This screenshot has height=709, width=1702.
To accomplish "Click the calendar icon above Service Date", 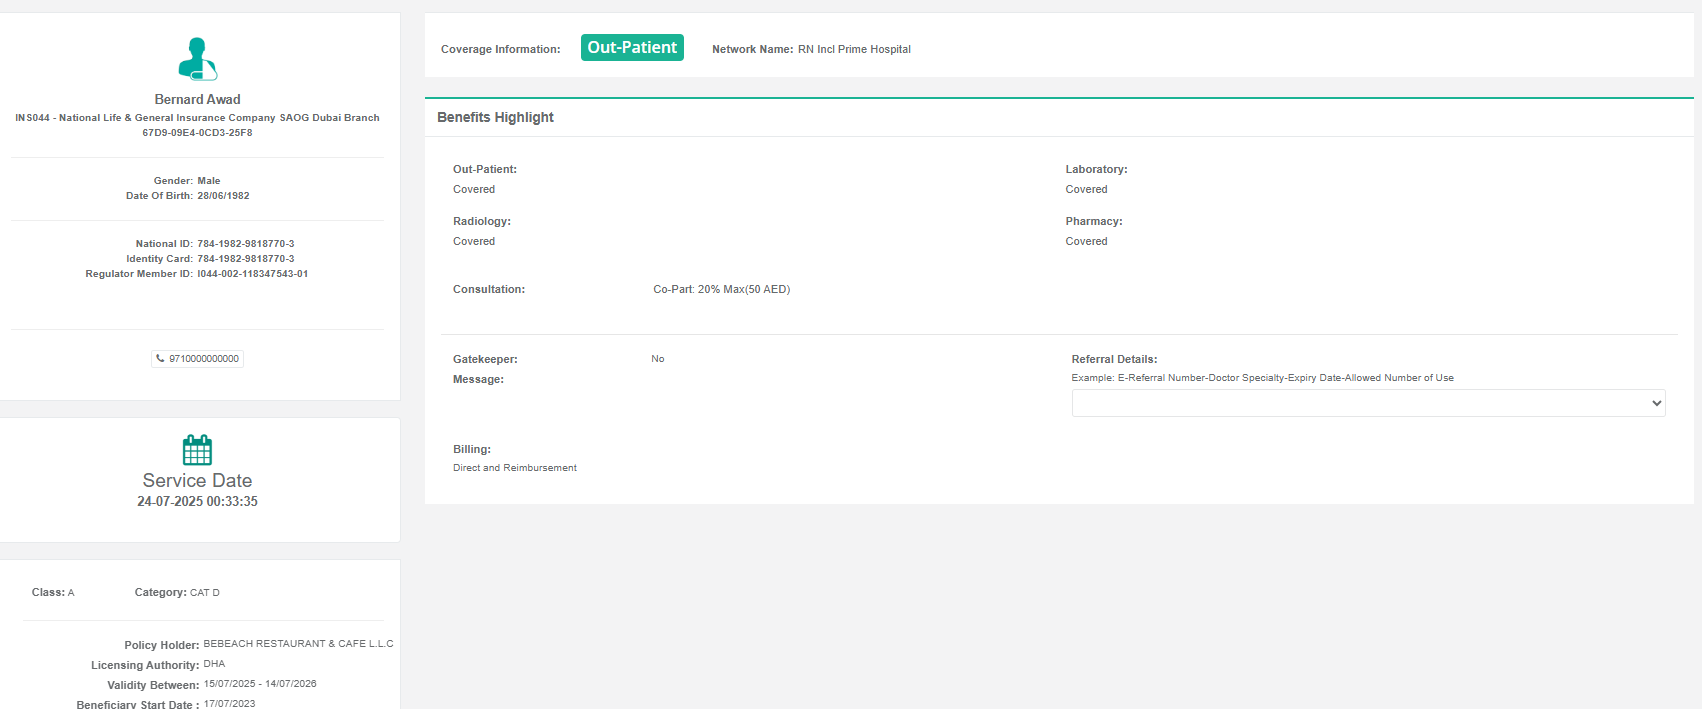I will click(x=197, y=450).
